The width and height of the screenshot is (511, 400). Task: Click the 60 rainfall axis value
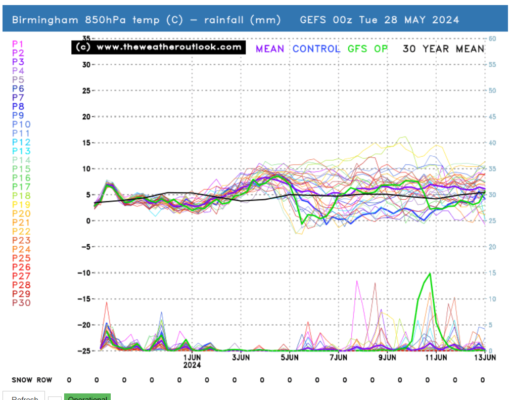point(492,39)
